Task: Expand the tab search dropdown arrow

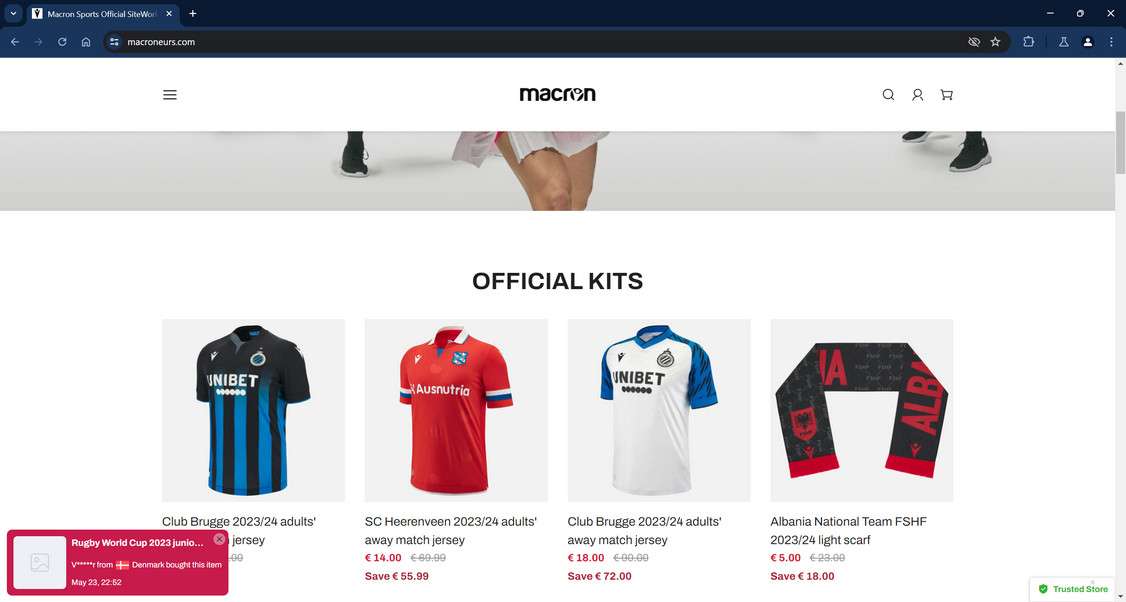Action: tap(13, 13)
